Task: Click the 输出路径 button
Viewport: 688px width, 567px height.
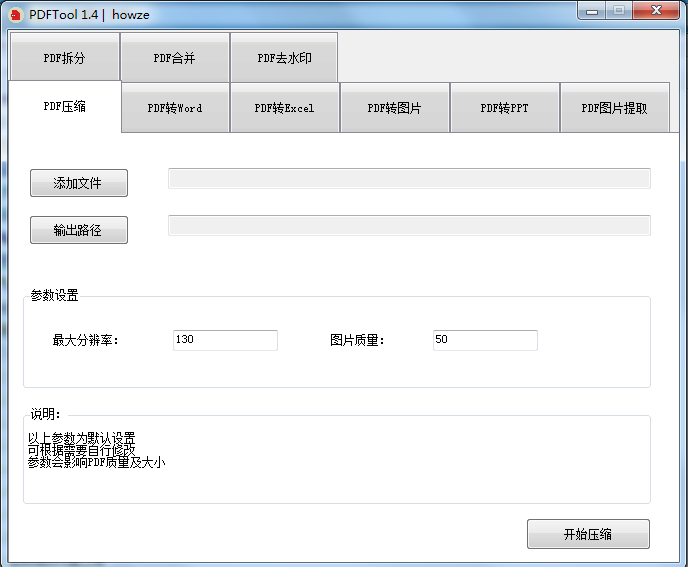Action: (79, 230)
